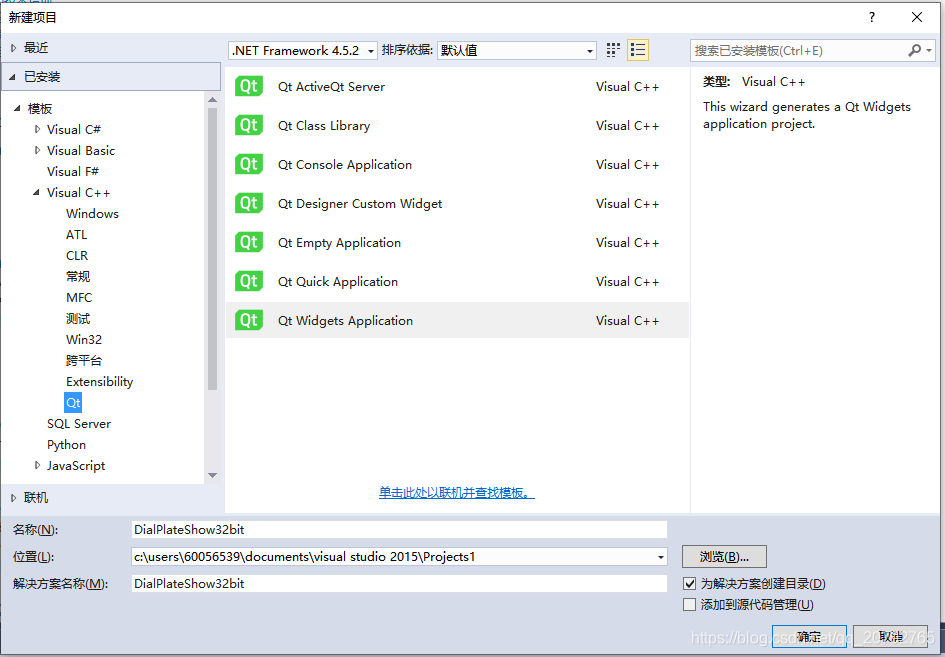Click the project name input field
The height and width of the screenshot is (657, 945).
[399, 530]
